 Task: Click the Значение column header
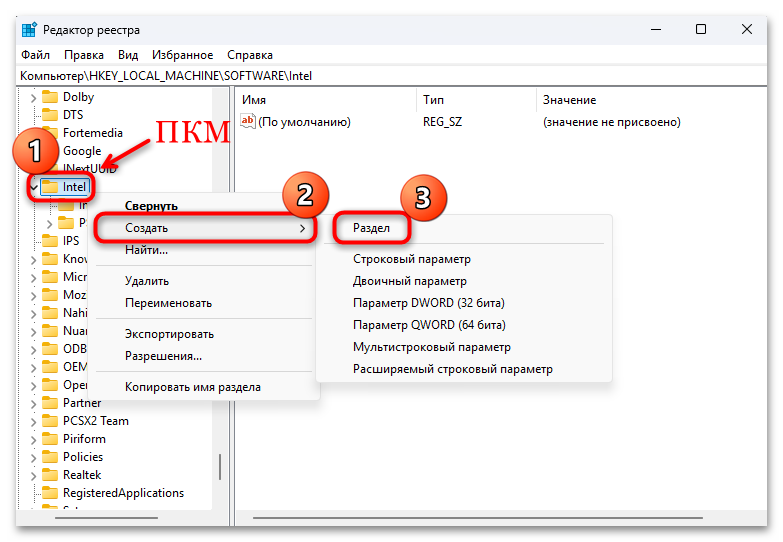pos(569,100)
